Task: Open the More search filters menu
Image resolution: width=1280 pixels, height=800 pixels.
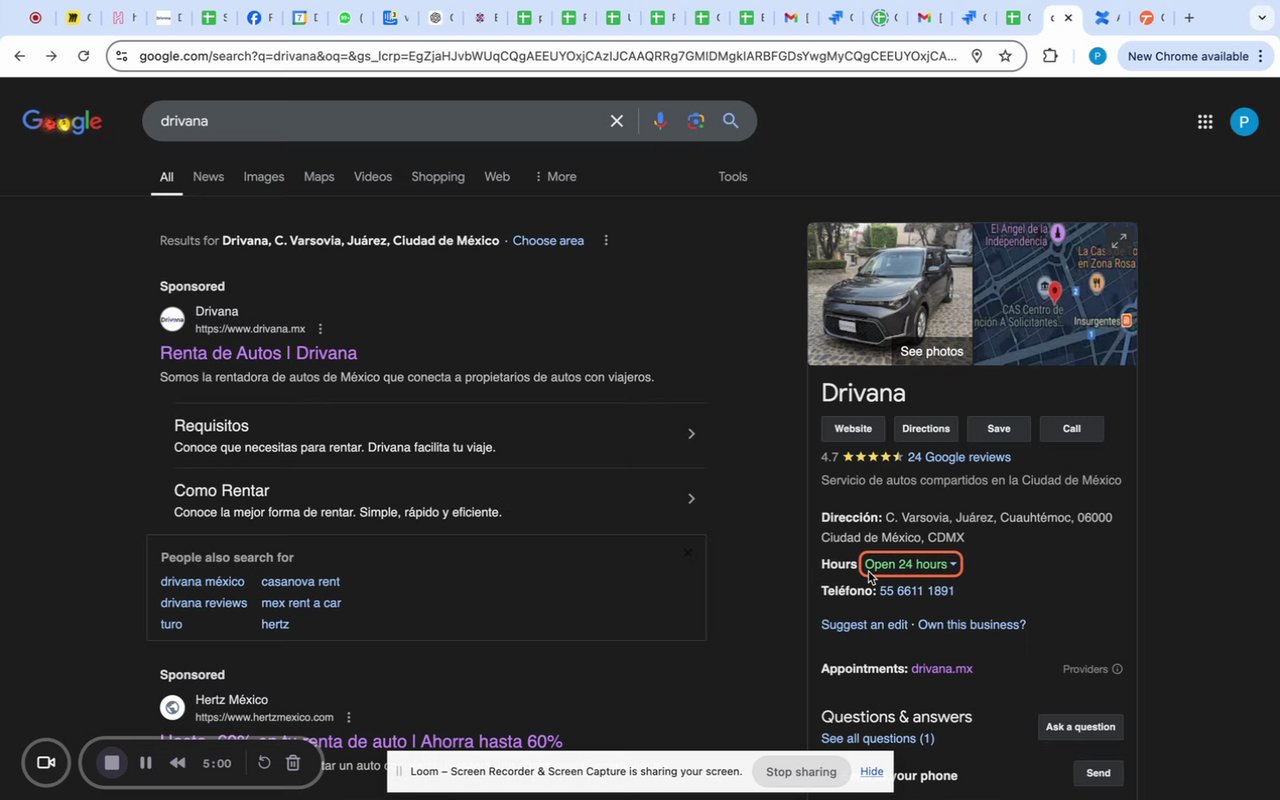Action: pyautogui.click(x=555, y=177)
